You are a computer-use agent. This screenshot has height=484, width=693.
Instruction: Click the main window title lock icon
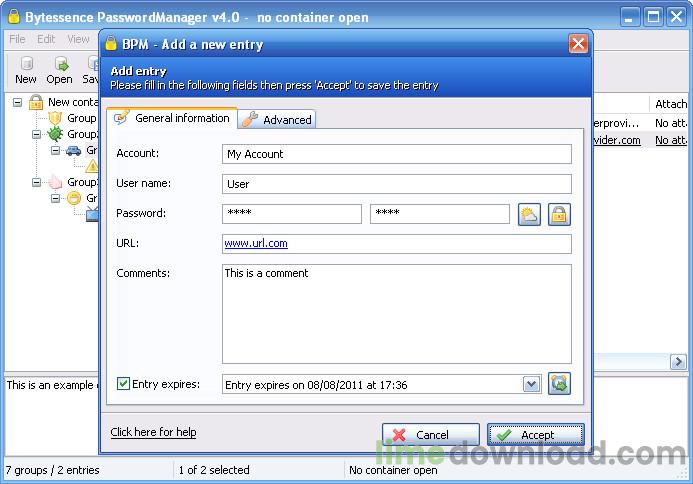pyautogui.click(x=14, y=17)
